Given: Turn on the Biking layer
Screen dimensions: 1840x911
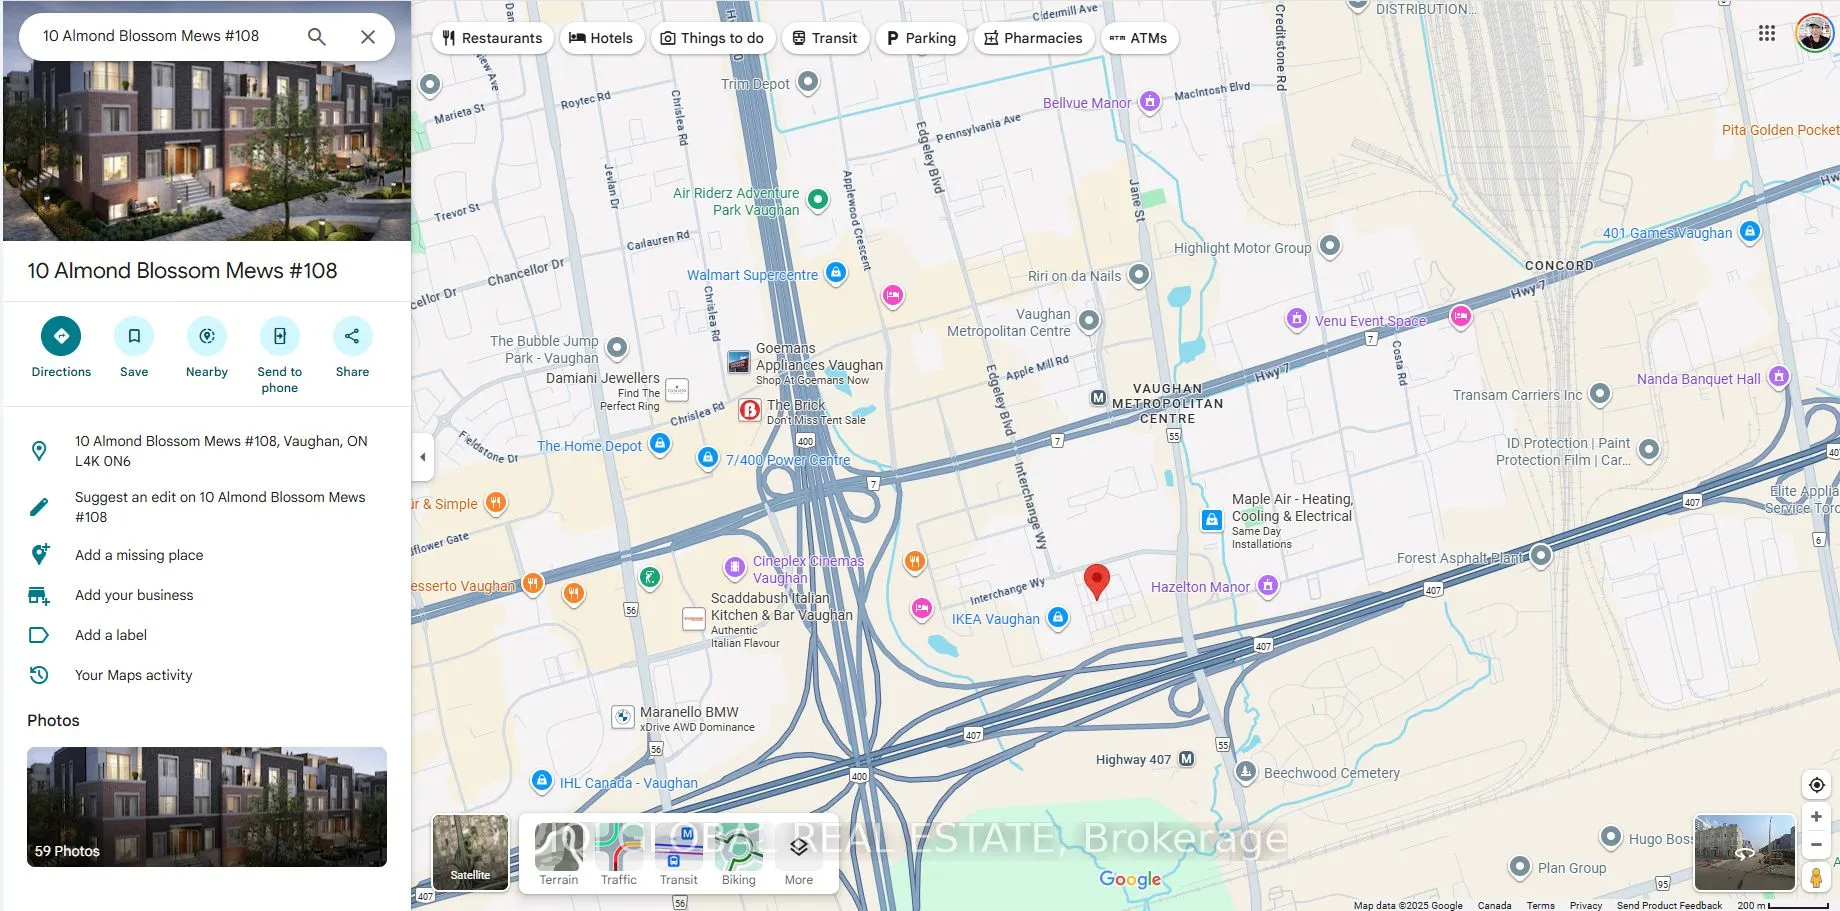Looking at the screenshot, I should (738, 853).
